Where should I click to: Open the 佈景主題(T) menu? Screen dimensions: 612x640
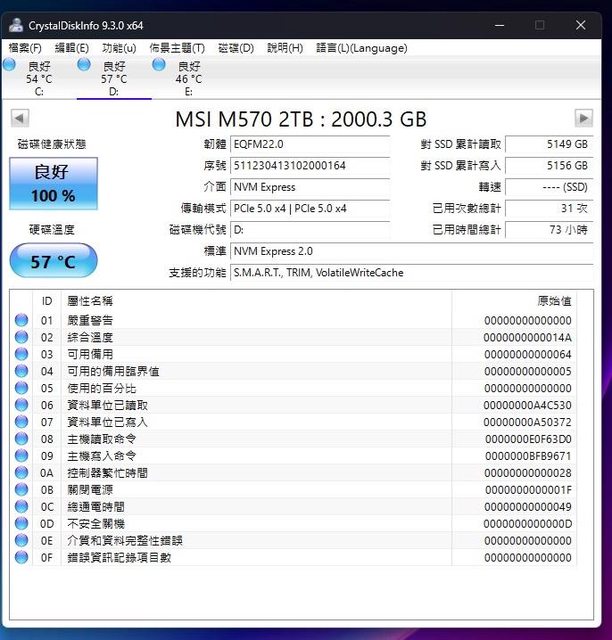177,48
